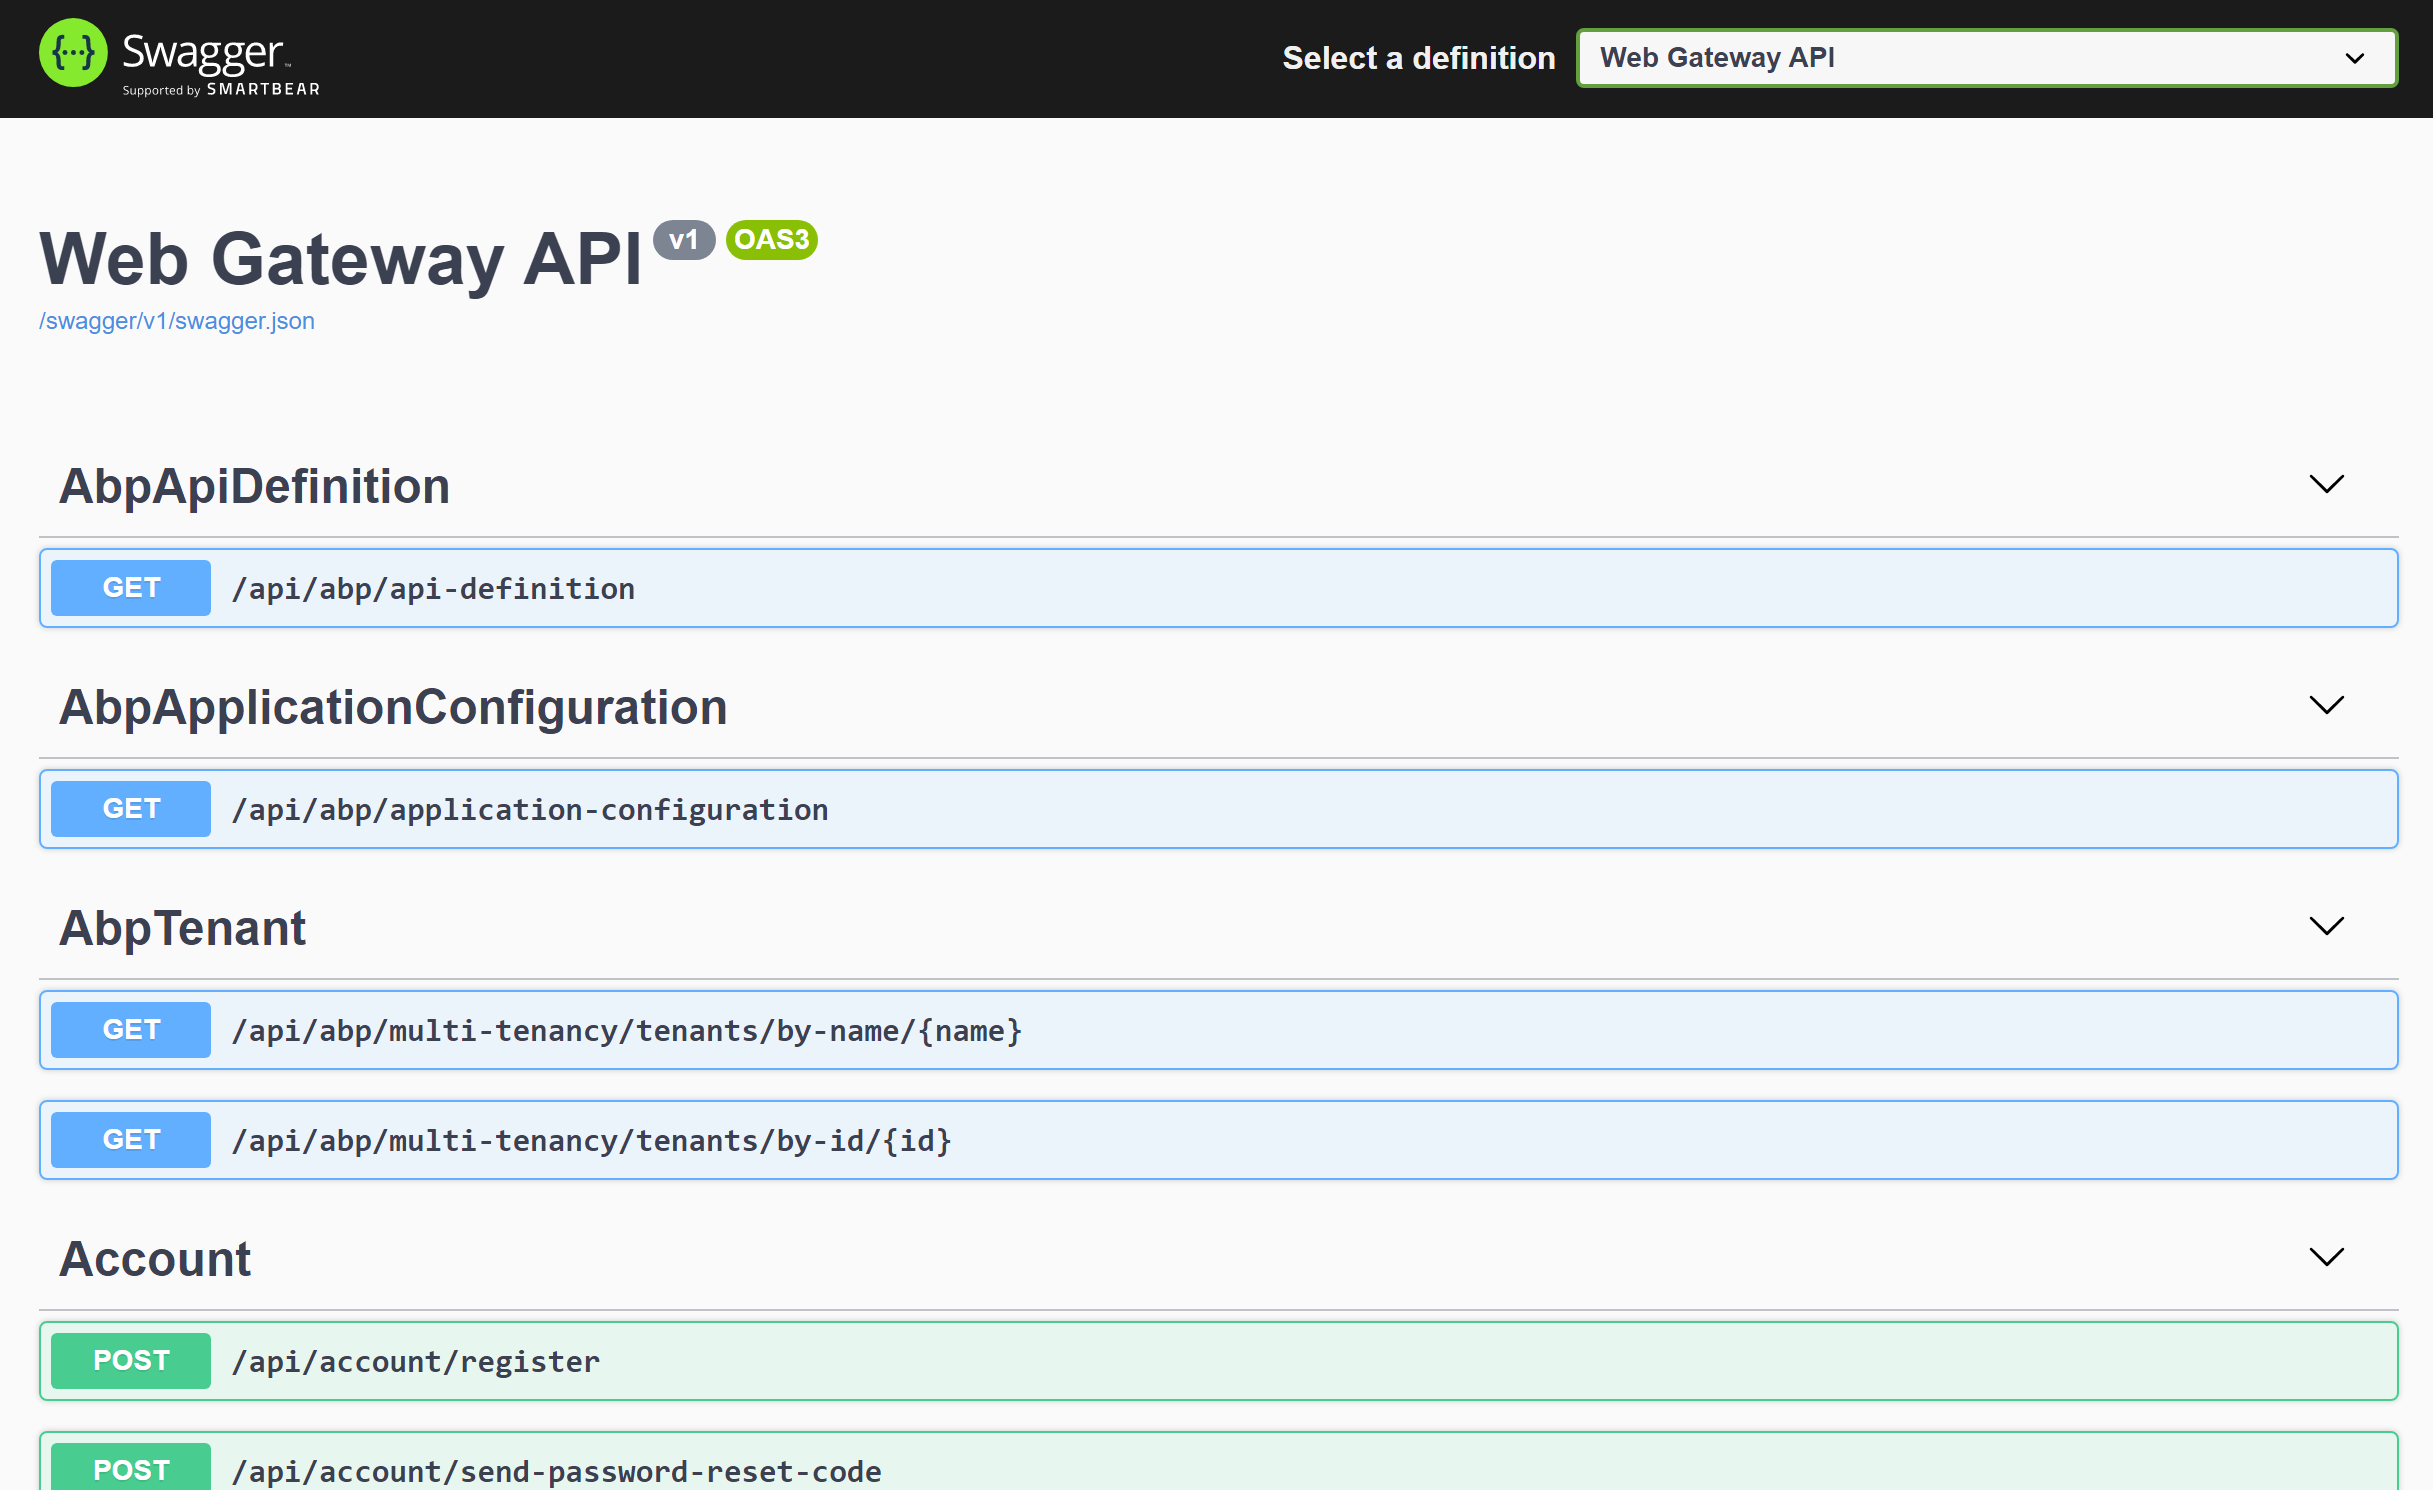Collapse the AbpTenant section chevron

(2326, 927)
